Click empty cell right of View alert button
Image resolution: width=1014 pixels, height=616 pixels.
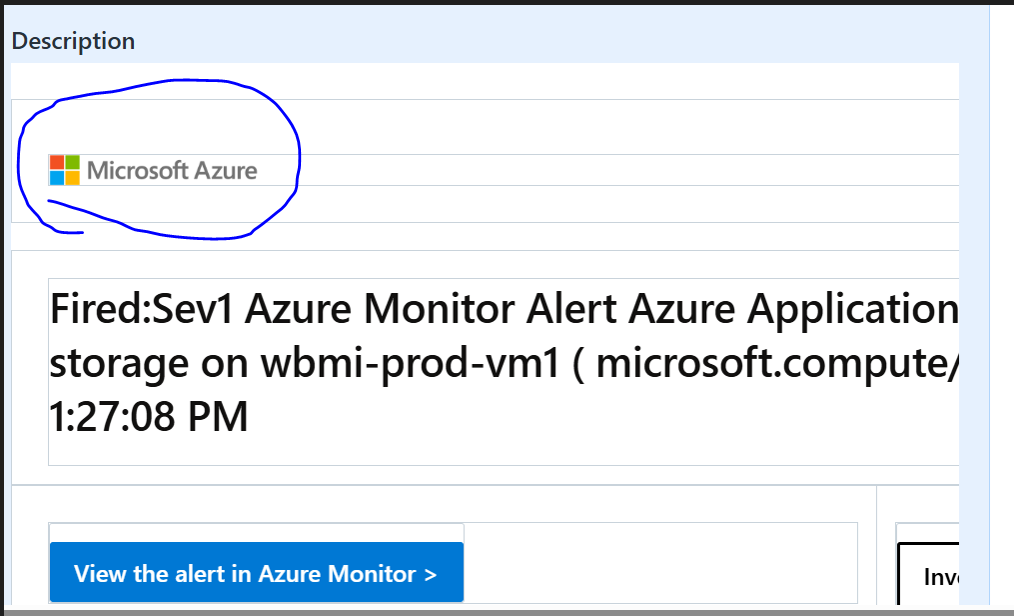[x=661, y=563]
